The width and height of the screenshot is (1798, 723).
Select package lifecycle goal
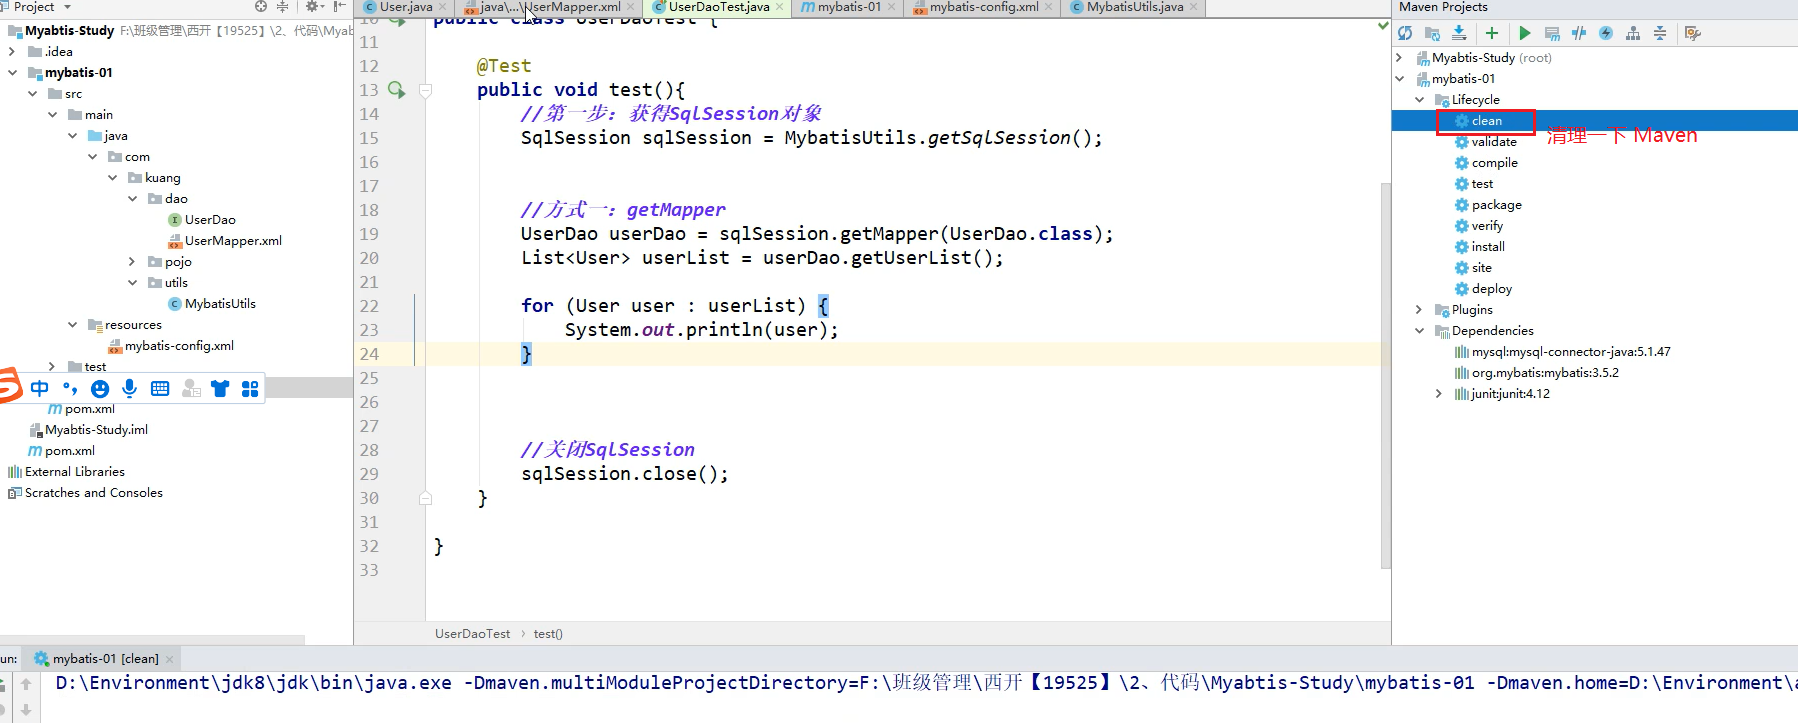click(x=1488, y=204)
